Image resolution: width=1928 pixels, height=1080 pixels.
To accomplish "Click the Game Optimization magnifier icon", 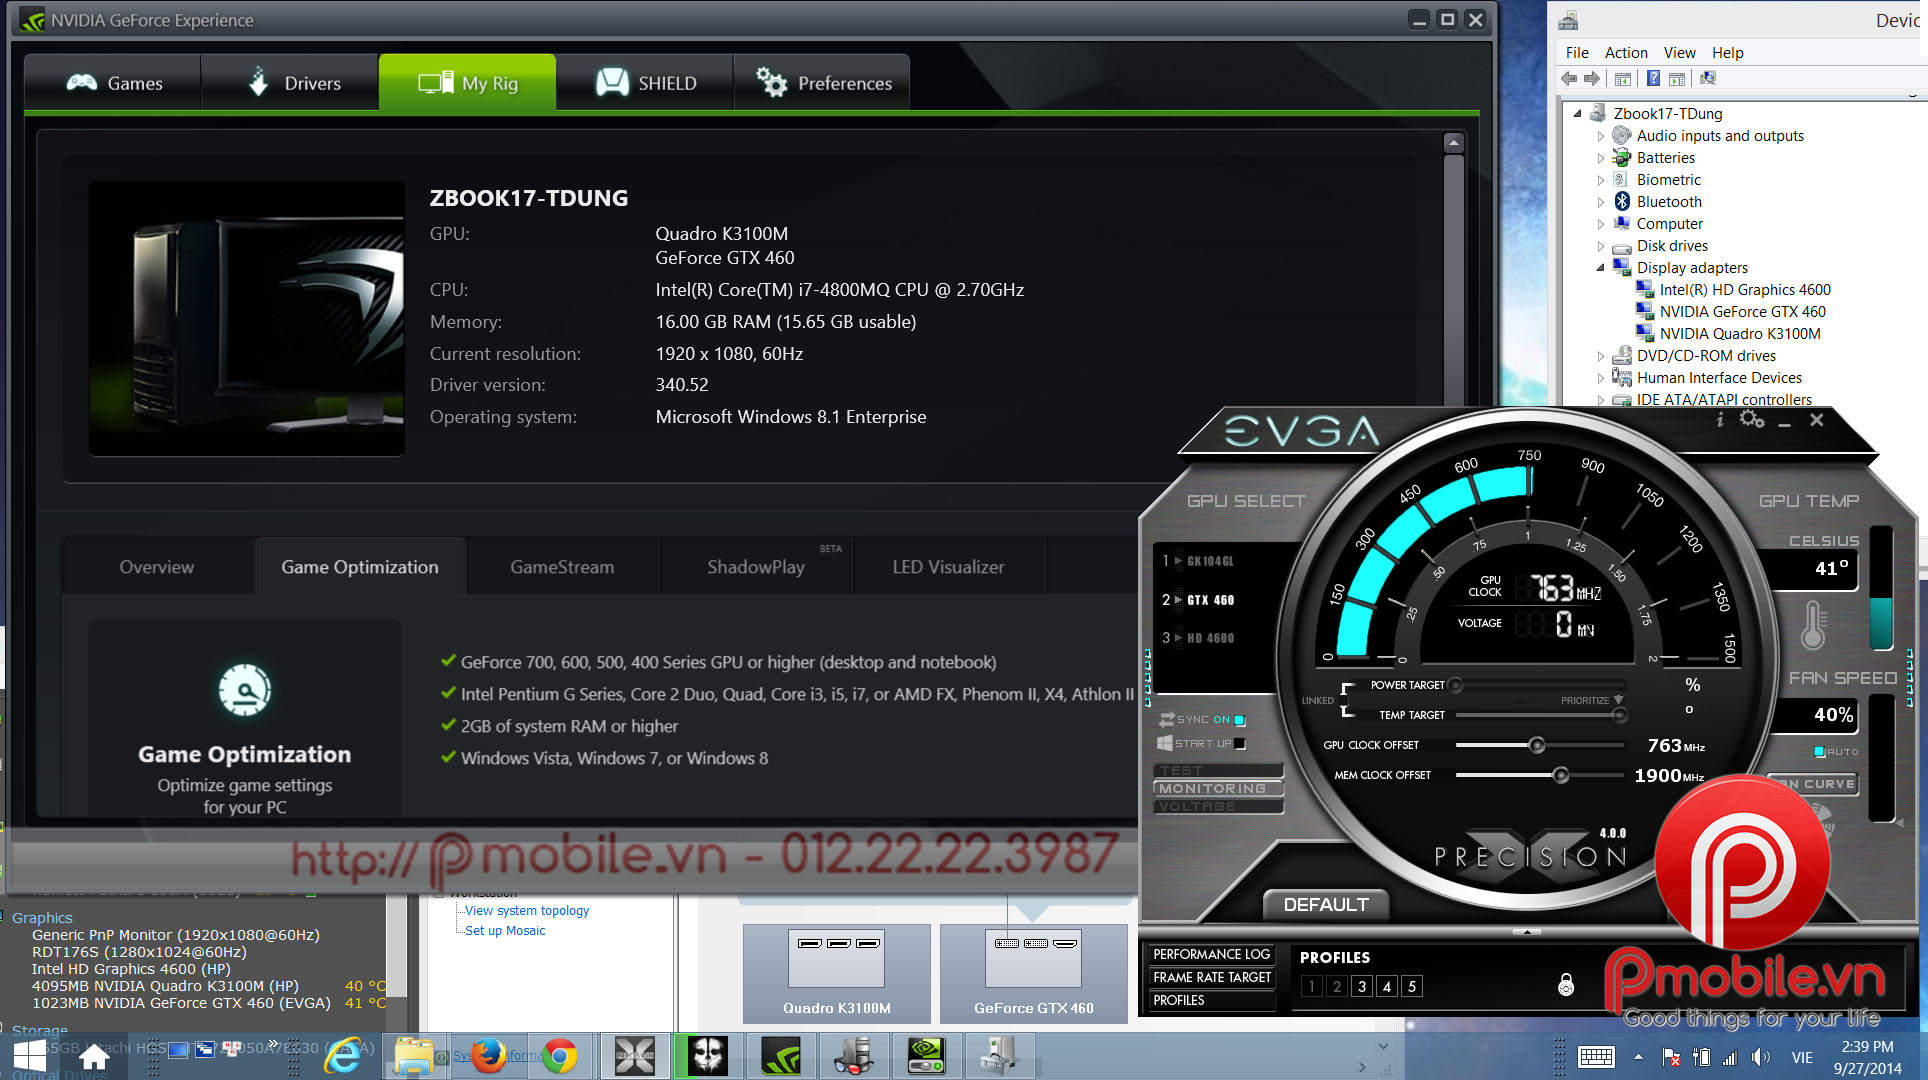I will click(244, 690).
